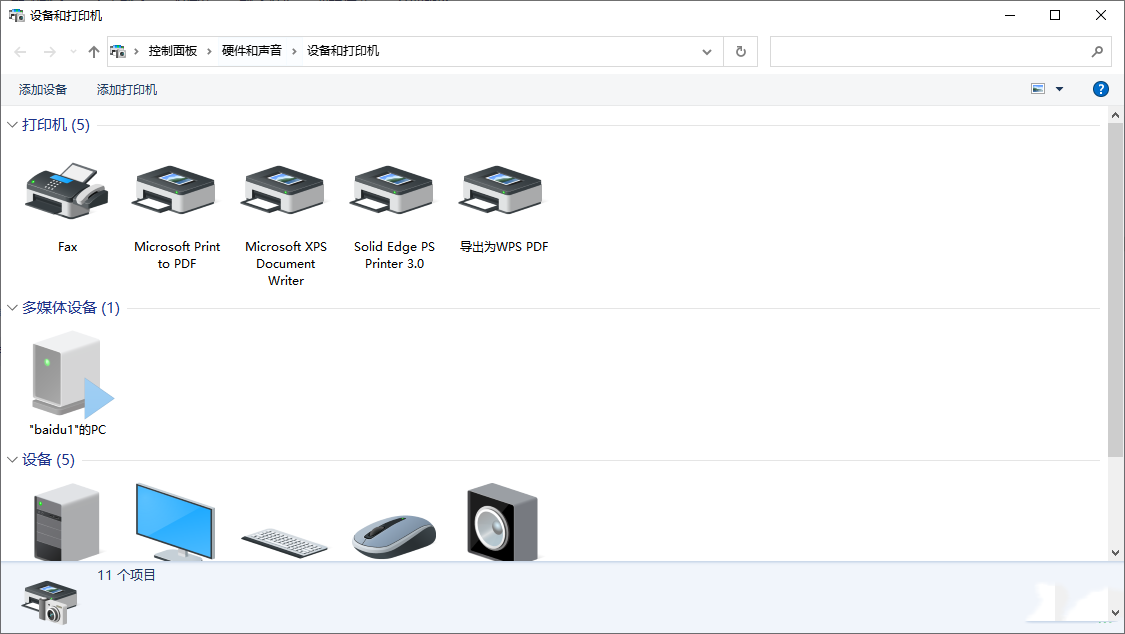Click 添加设备 in the command bar
This screenshot has height=634, width=1125.
pos(43,90)
